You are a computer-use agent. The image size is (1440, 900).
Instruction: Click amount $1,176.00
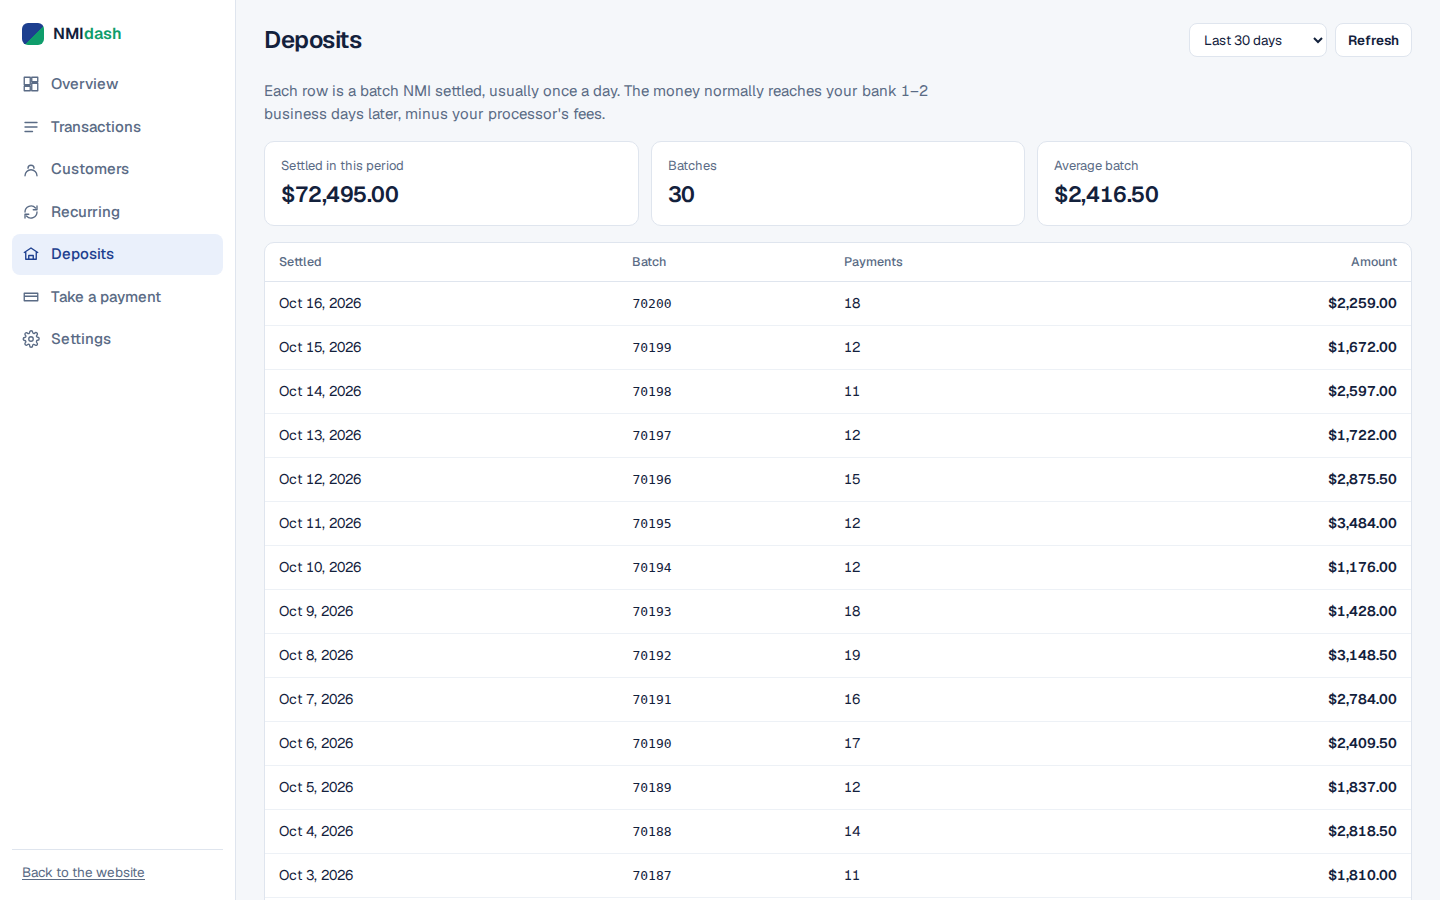tap(1362, 567)
